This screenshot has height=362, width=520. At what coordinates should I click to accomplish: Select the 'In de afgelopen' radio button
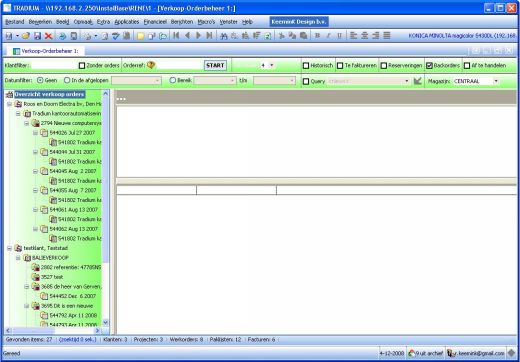67,80
